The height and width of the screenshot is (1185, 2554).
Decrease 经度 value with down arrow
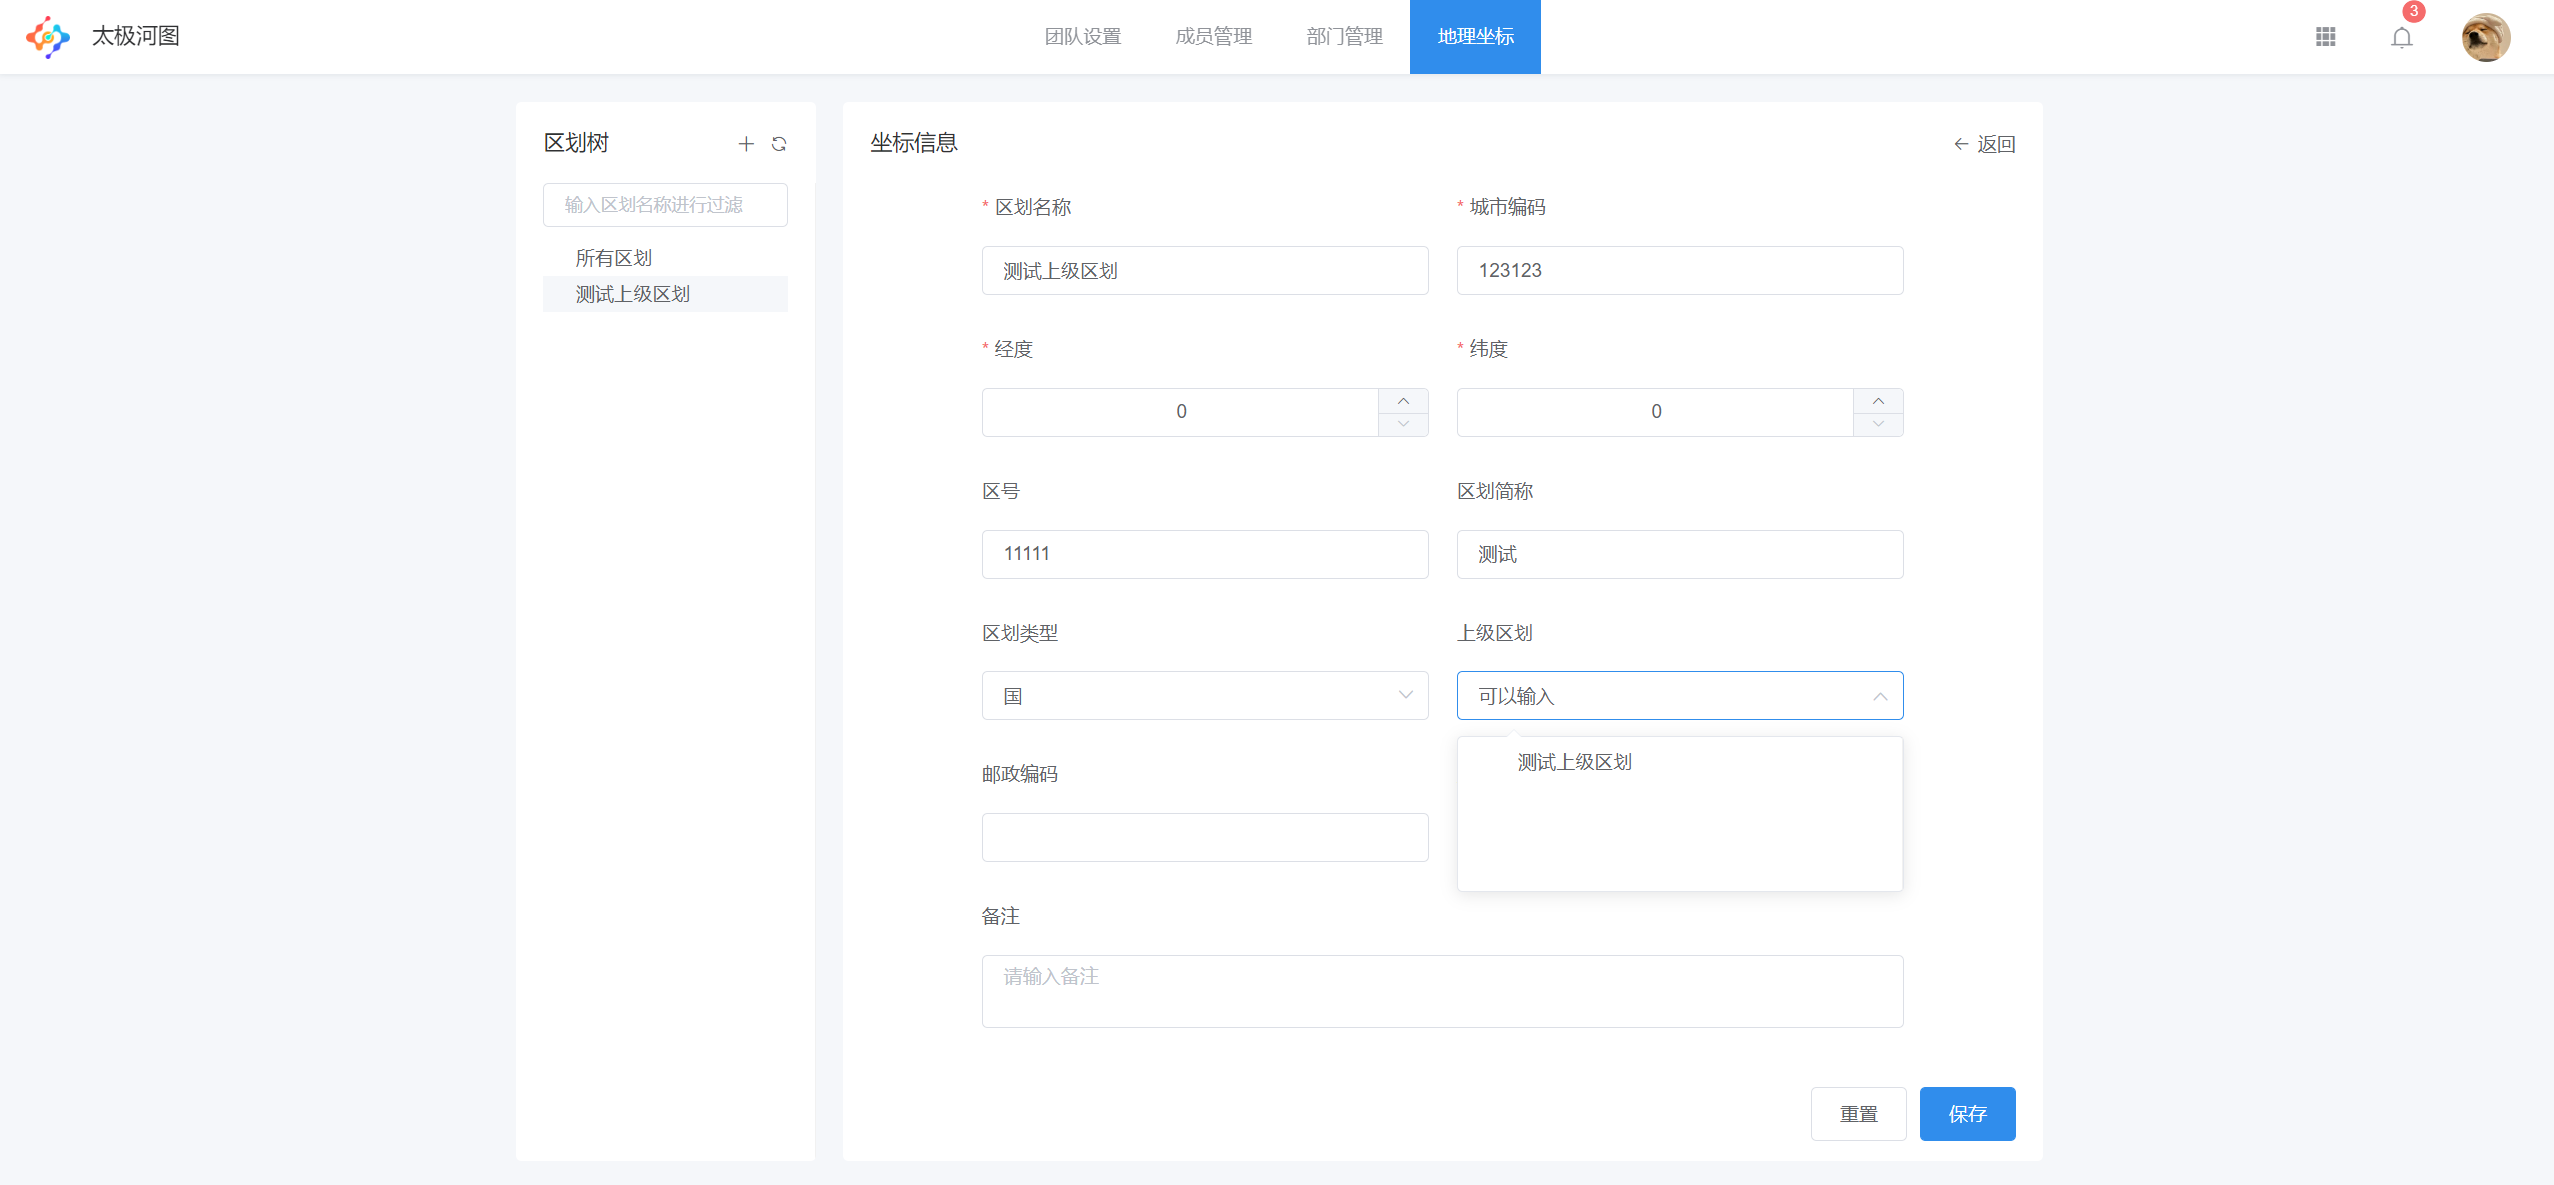[x=1403, y=424]
